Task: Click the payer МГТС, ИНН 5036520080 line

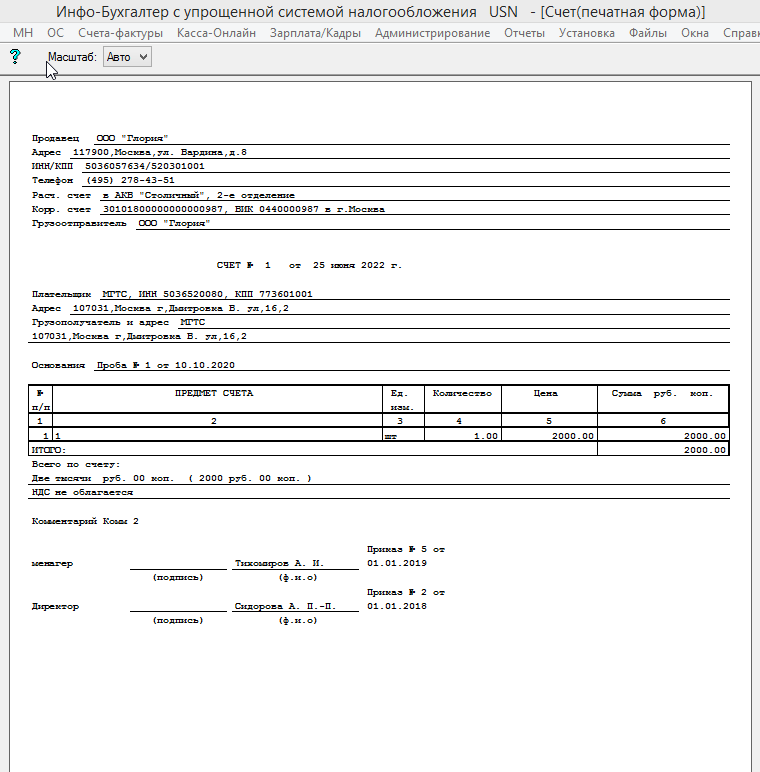Action: [207, 294]
